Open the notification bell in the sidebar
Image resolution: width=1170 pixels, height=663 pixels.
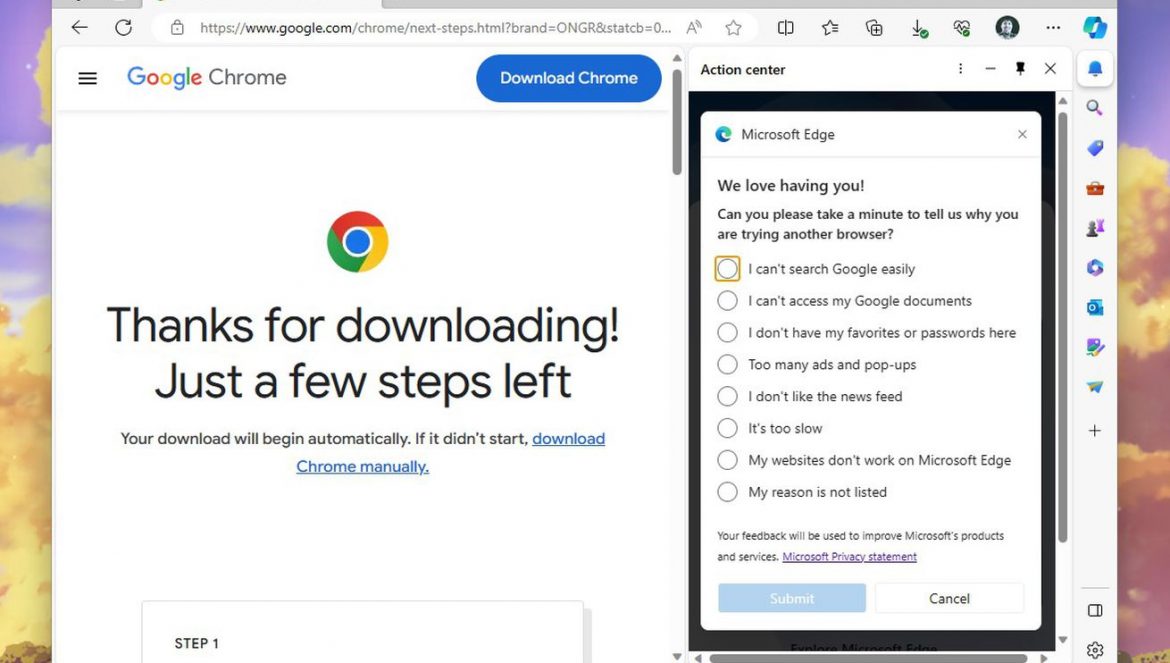1095,69
